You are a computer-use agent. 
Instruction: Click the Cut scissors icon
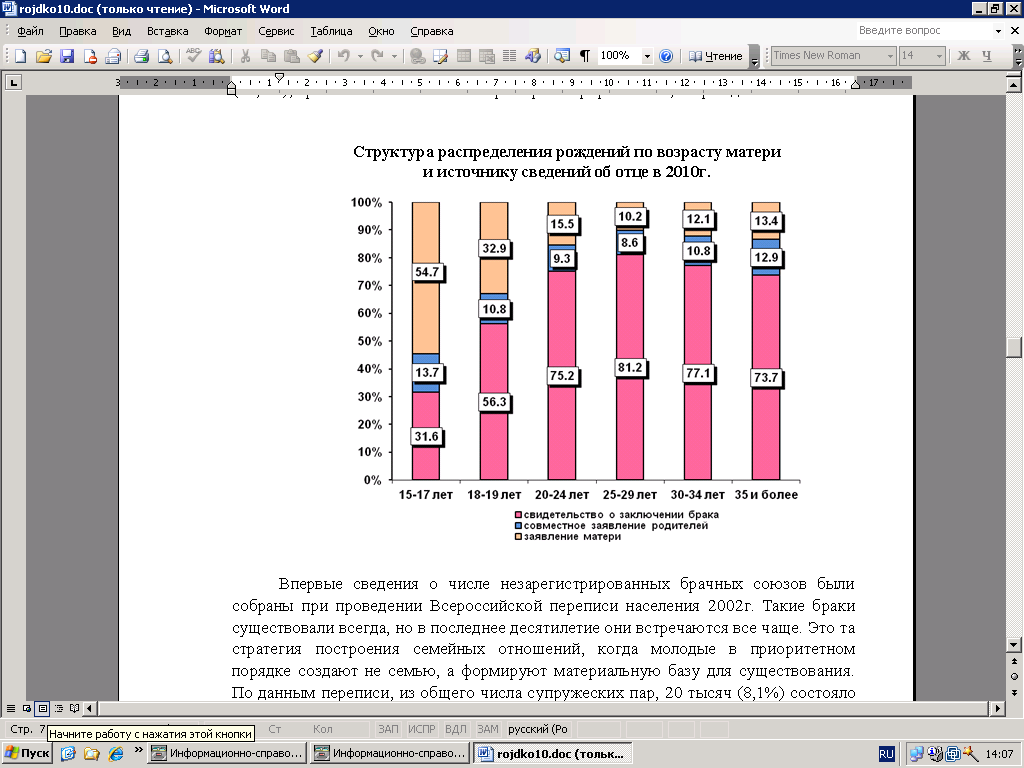click(246, 56)
